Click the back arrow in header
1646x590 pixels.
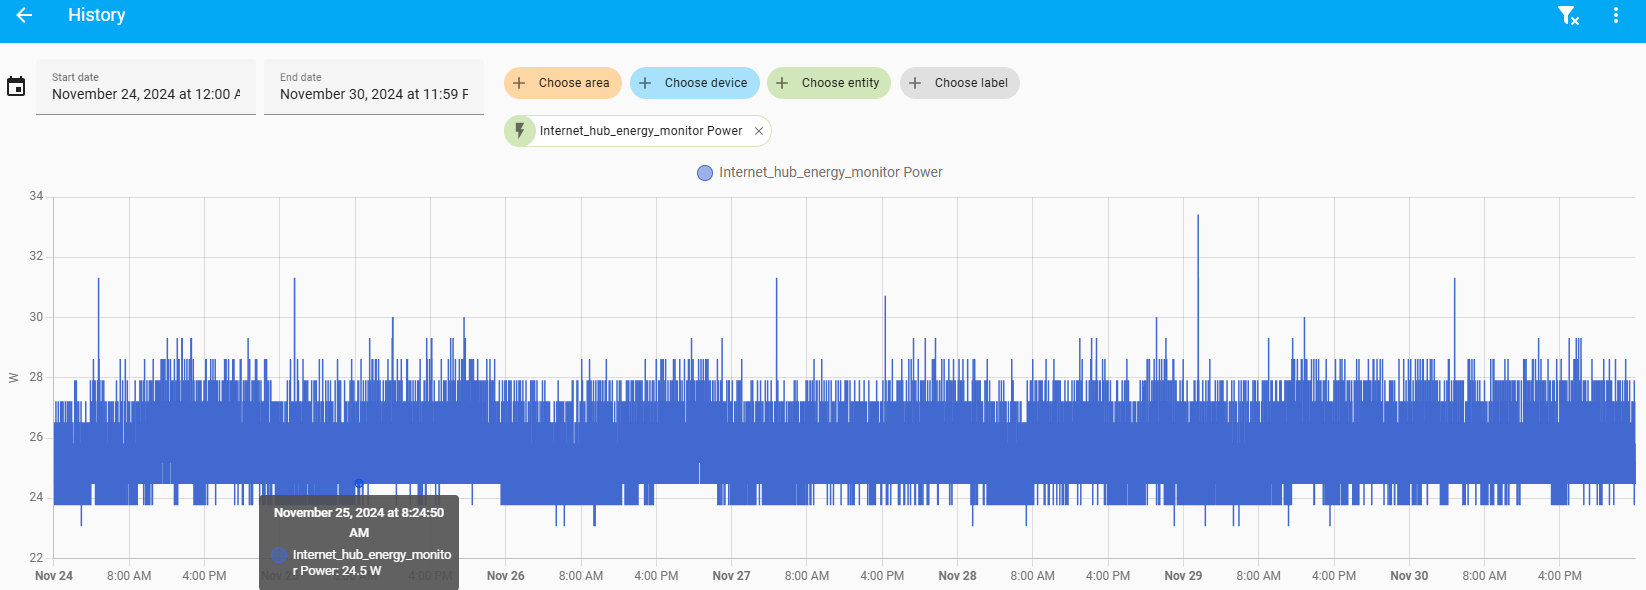click(x=24, y=15)
